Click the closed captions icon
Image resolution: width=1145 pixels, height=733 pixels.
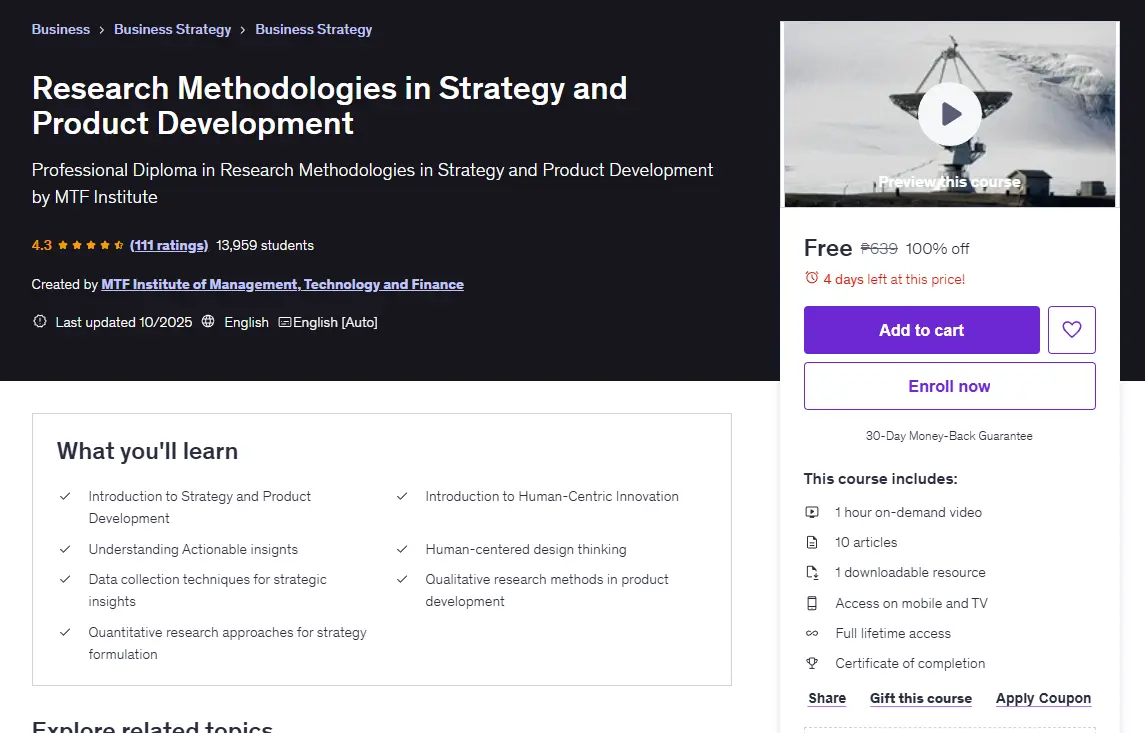click(285, 322)
